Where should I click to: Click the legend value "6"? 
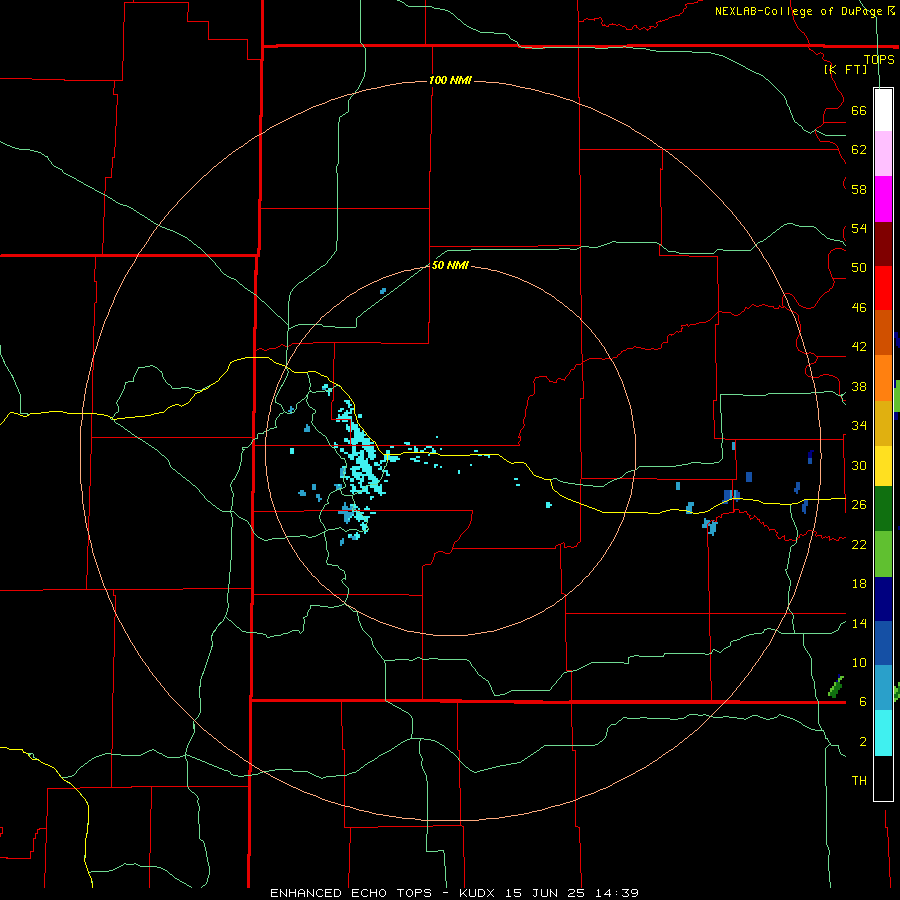point(863,702)
